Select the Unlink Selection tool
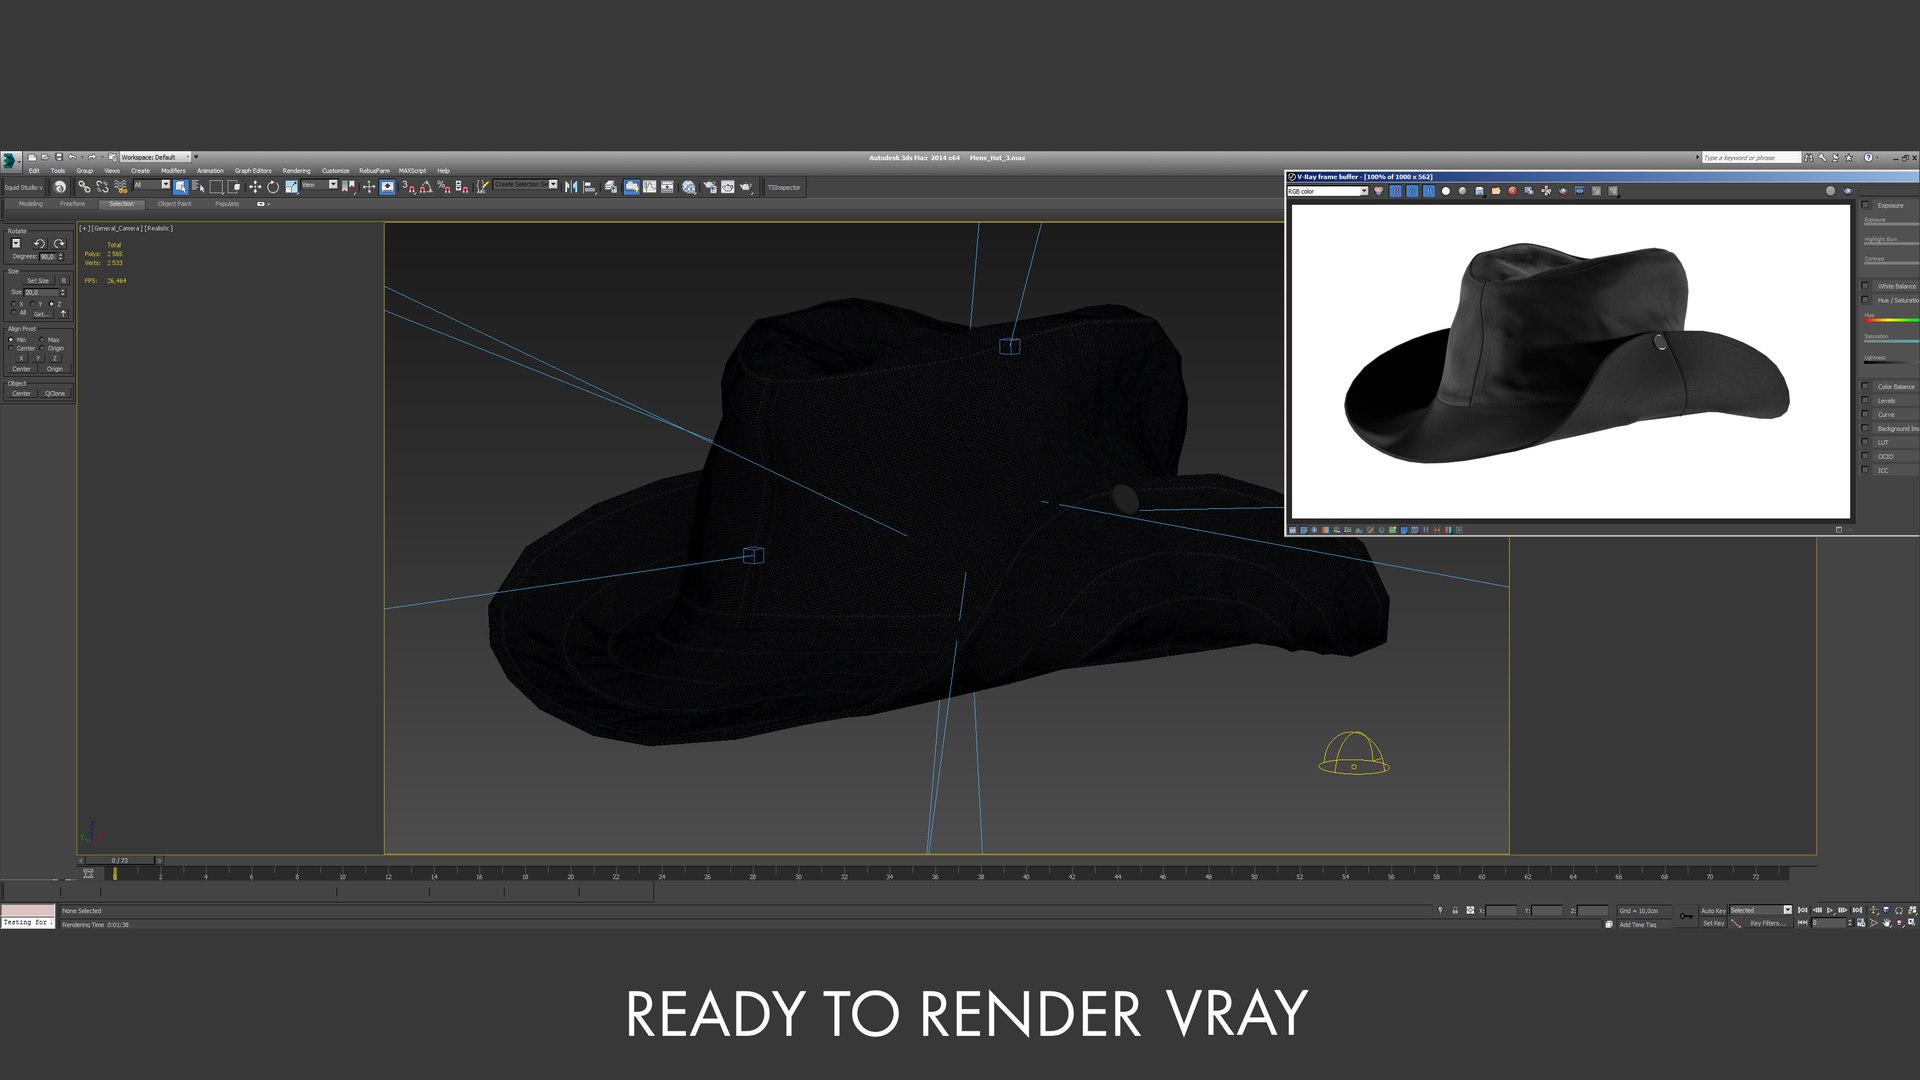 point(102,187)
